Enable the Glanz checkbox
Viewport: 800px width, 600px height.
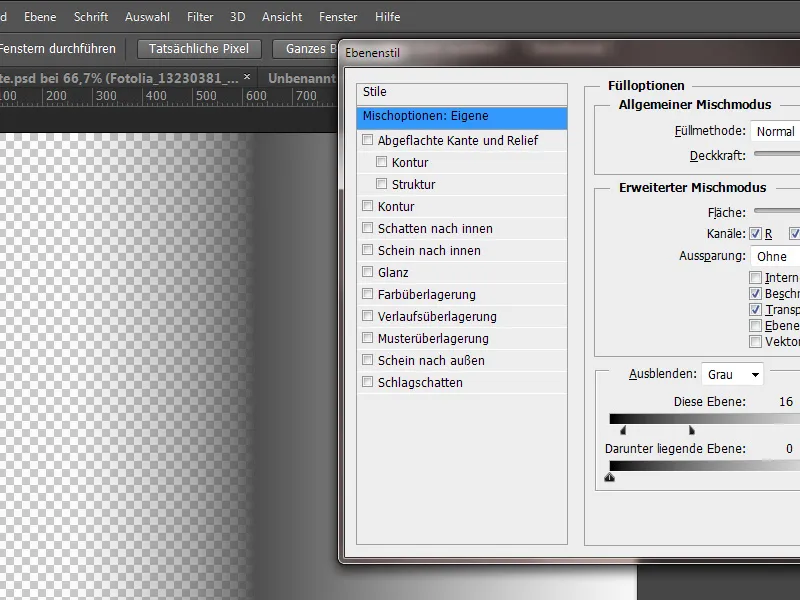coord(367,271)
